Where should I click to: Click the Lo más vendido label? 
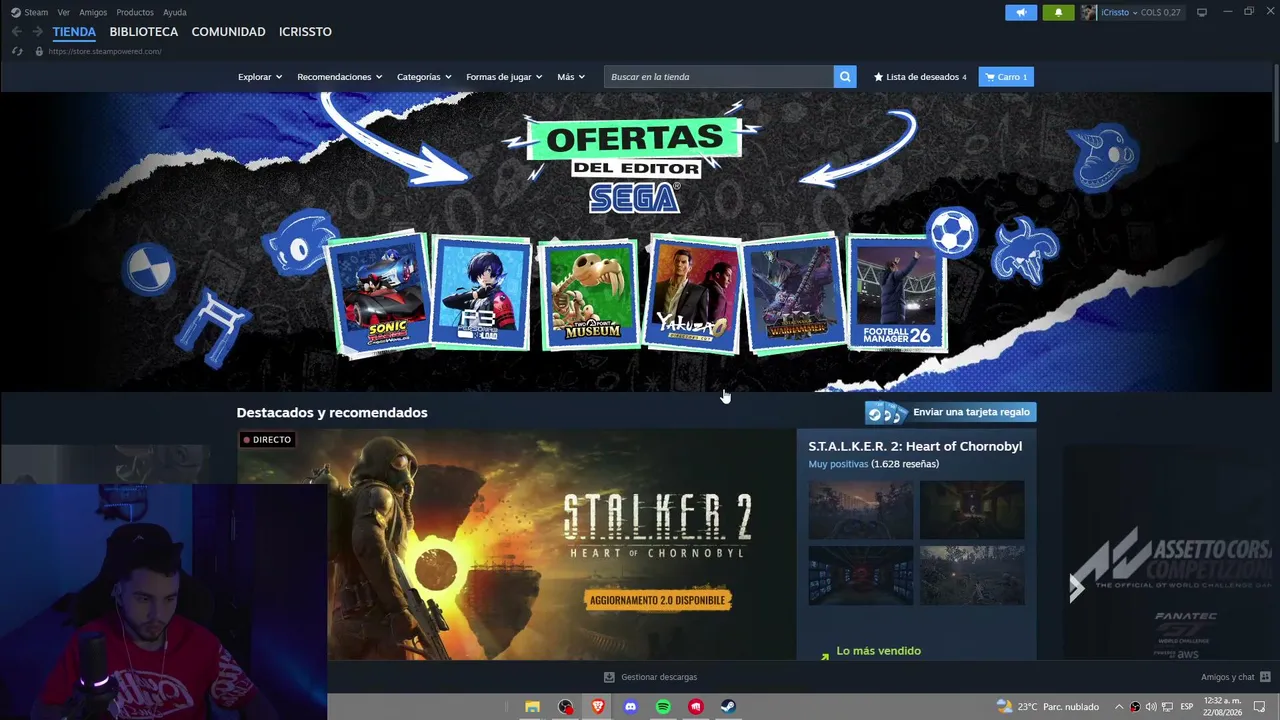[x=878, y=651]
